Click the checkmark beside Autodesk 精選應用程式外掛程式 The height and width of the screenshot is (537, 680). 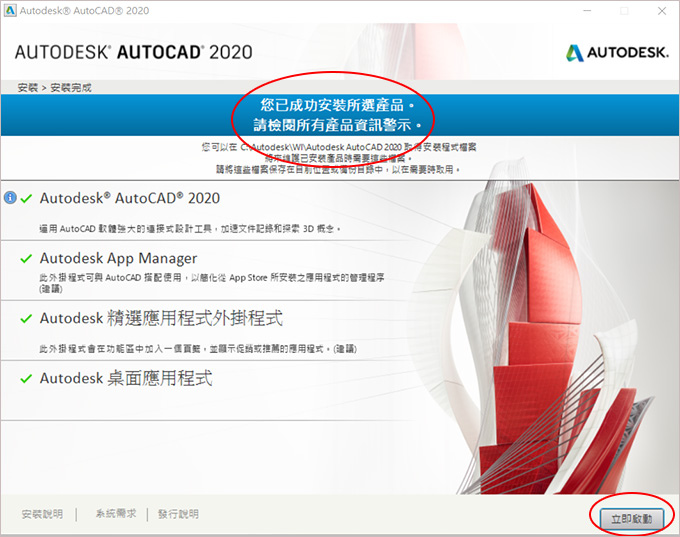point(26,319)
